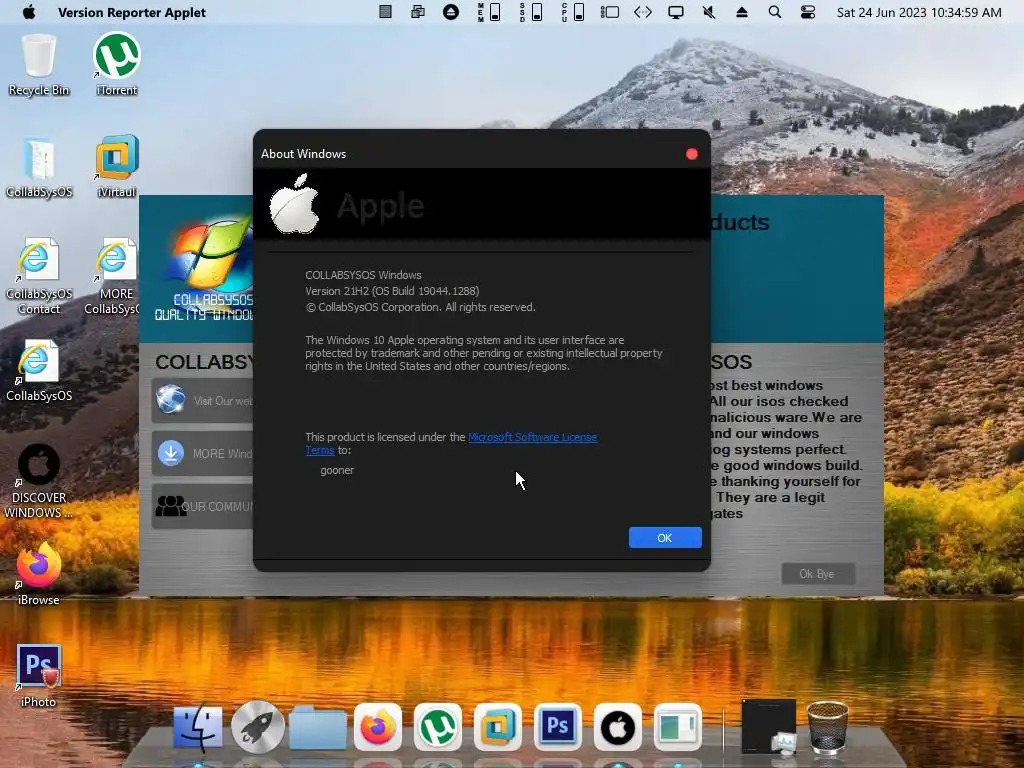Launch uTorrent from the dock
Image resolution: width=1024 pixels, height=768 pixels.
point(438,727)
